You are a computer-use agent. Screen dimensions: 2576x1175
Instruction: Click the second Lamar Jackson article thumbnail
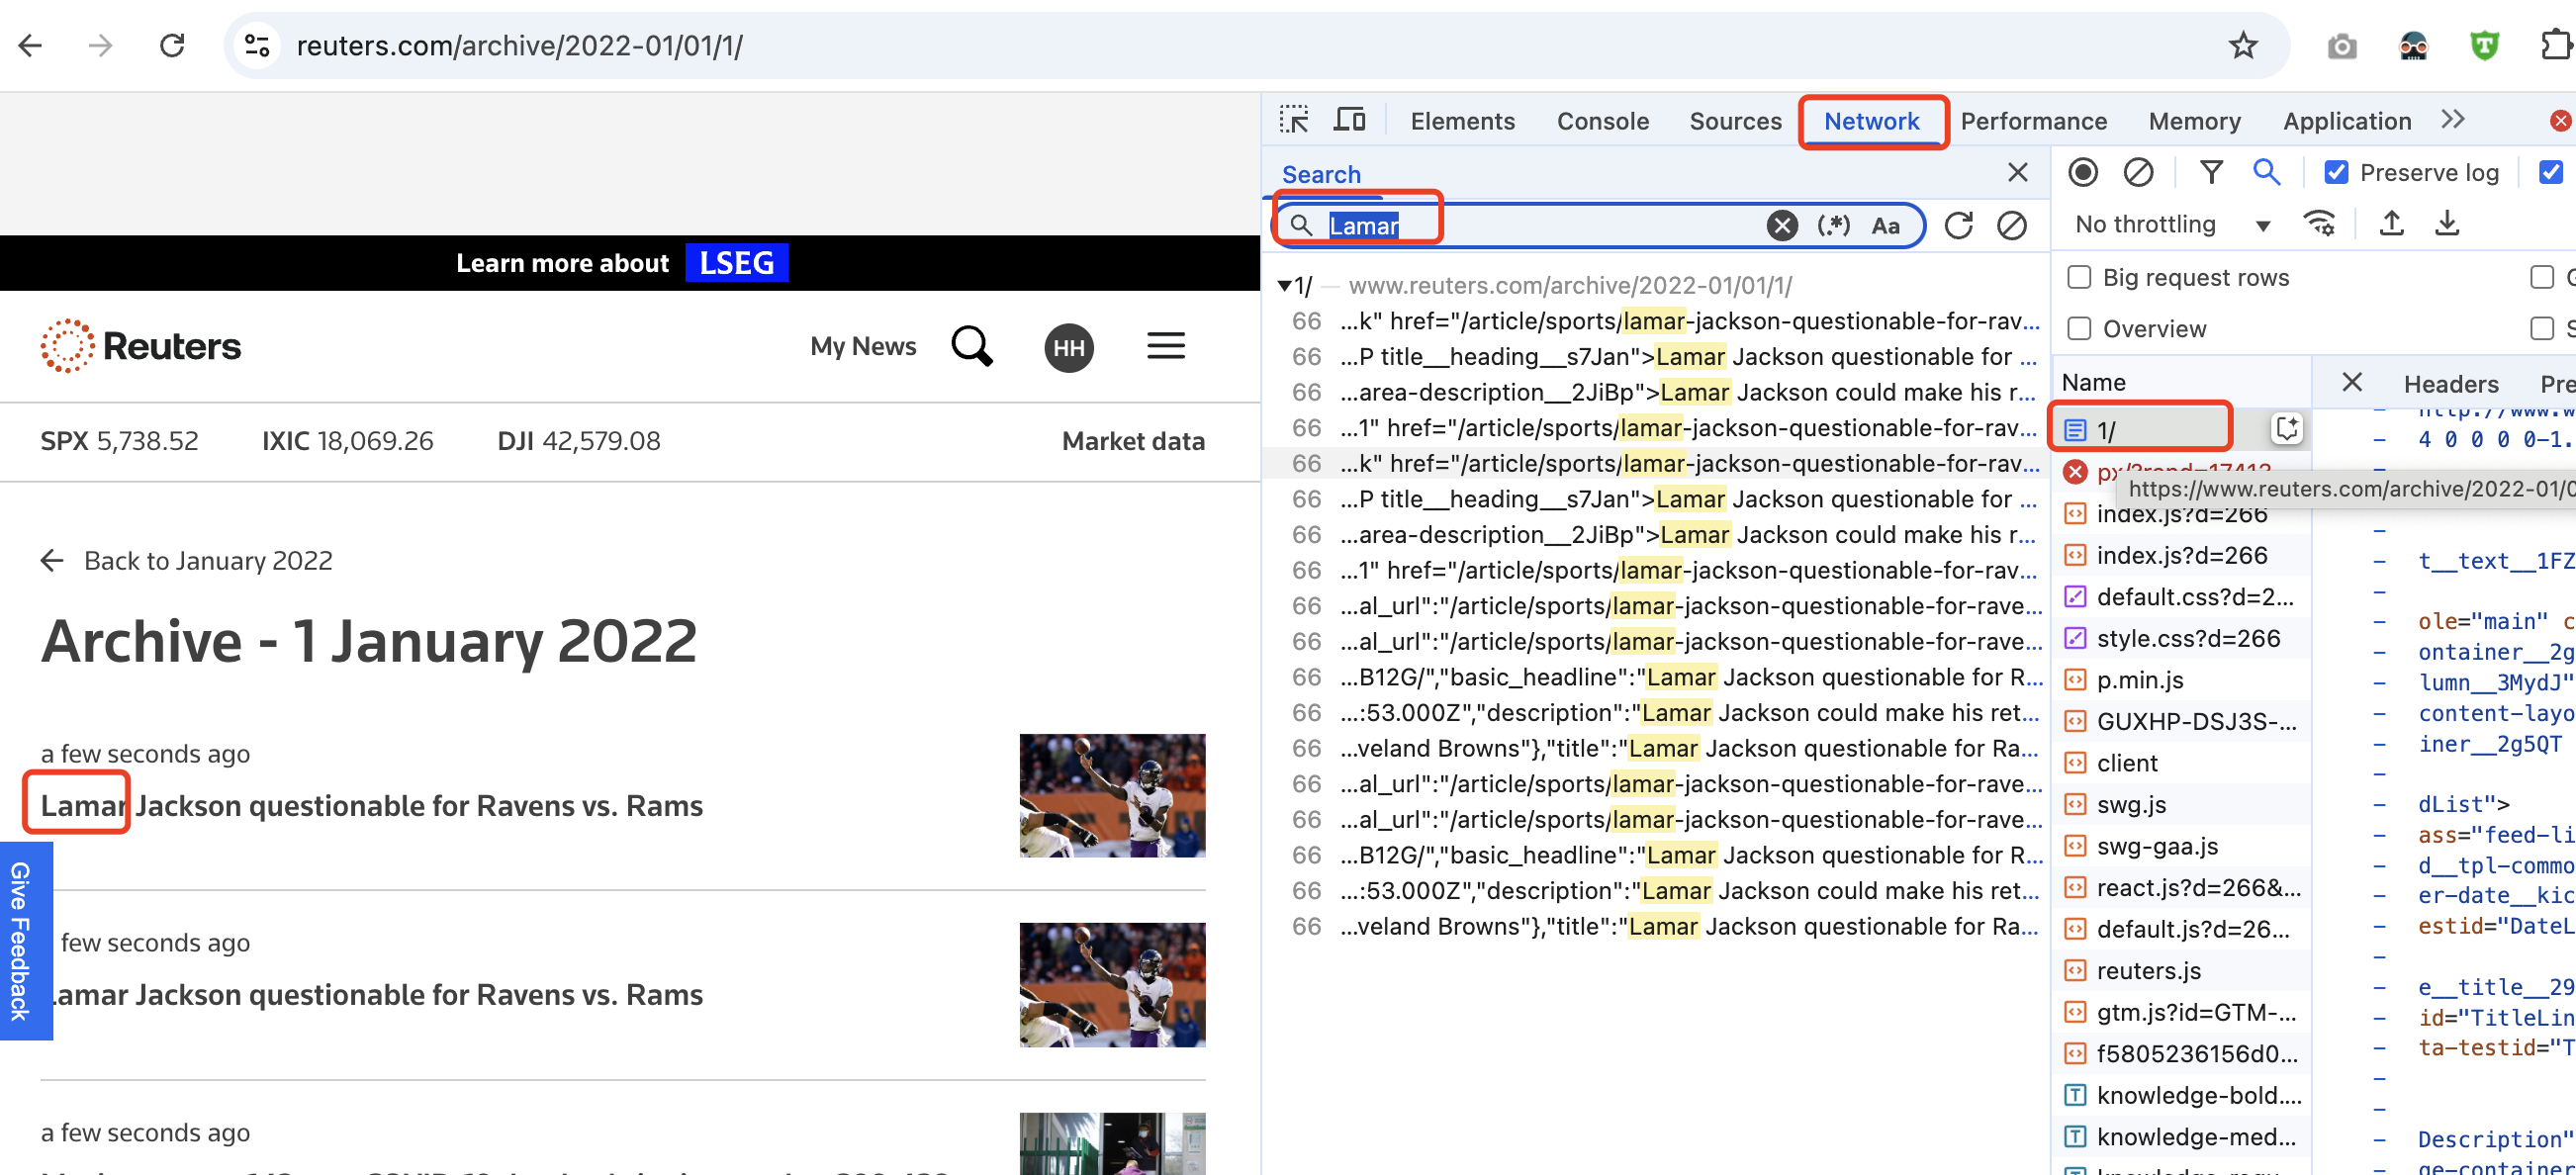1112,984
